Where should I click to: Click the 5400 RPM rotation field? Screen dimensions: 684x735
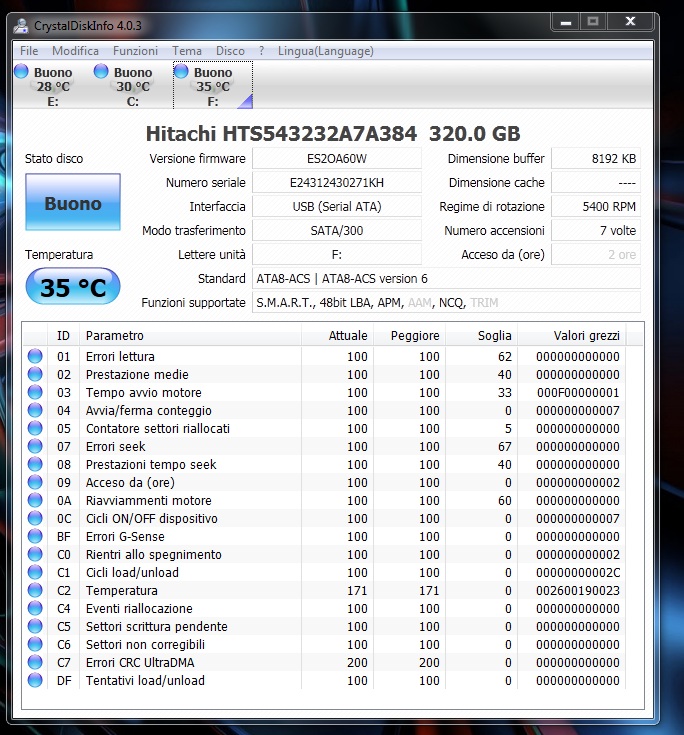596,206
